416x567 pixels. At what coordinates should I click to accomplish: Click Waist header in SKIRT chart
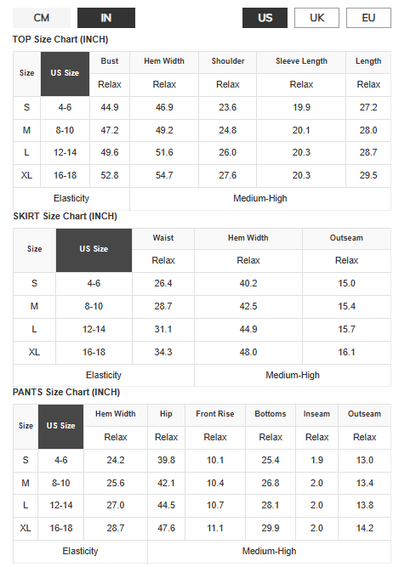click(163, 238)
